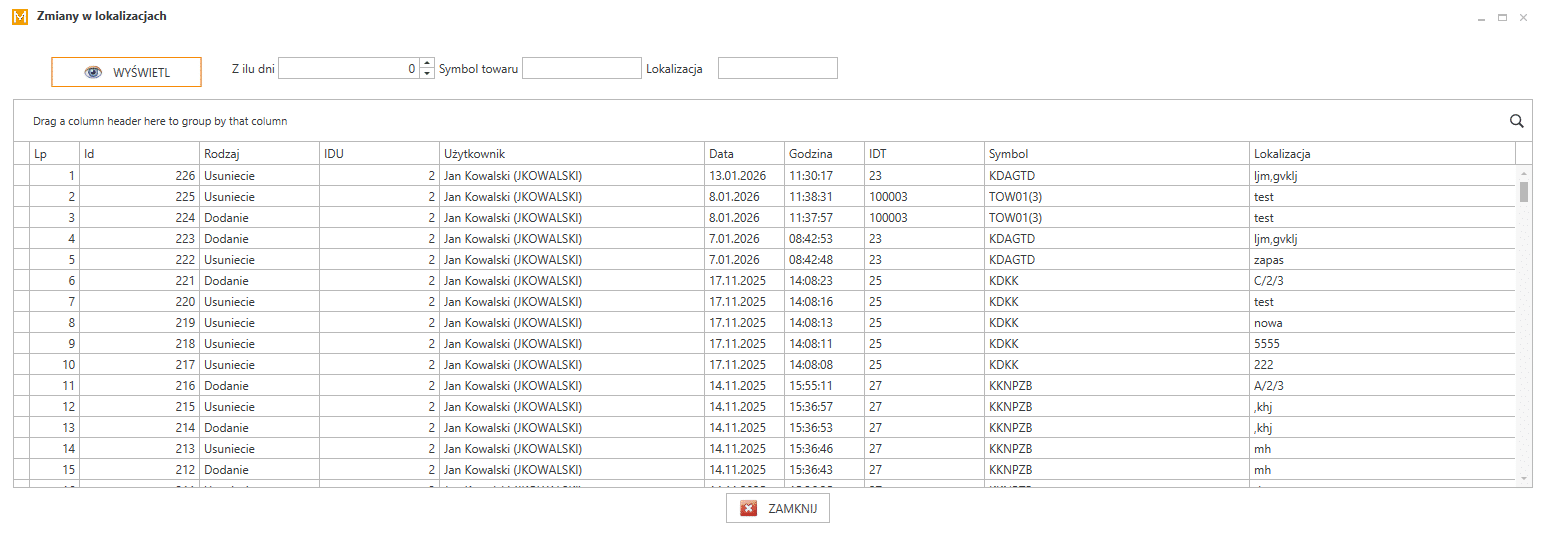Select Id cell 215
This screenshot has width=1545, height=535.
139,407
